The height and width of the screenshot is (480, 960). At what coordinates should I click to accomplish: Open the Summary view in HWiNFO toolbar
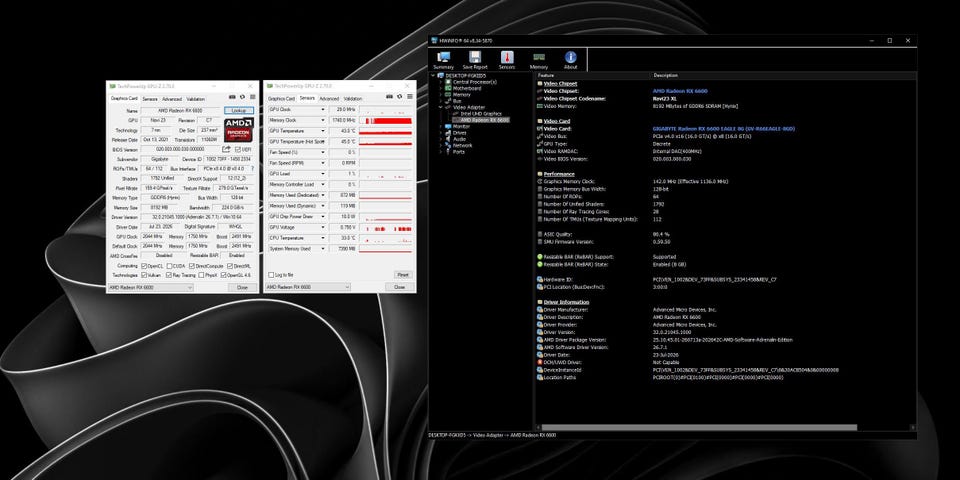pyautogui.click(x=443, y=60)
